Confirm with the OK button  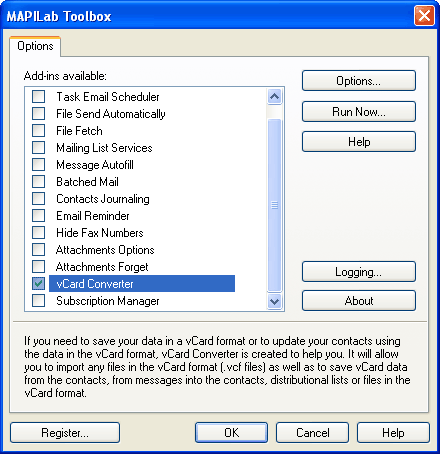pyautogui.click(x=231, y=433)
